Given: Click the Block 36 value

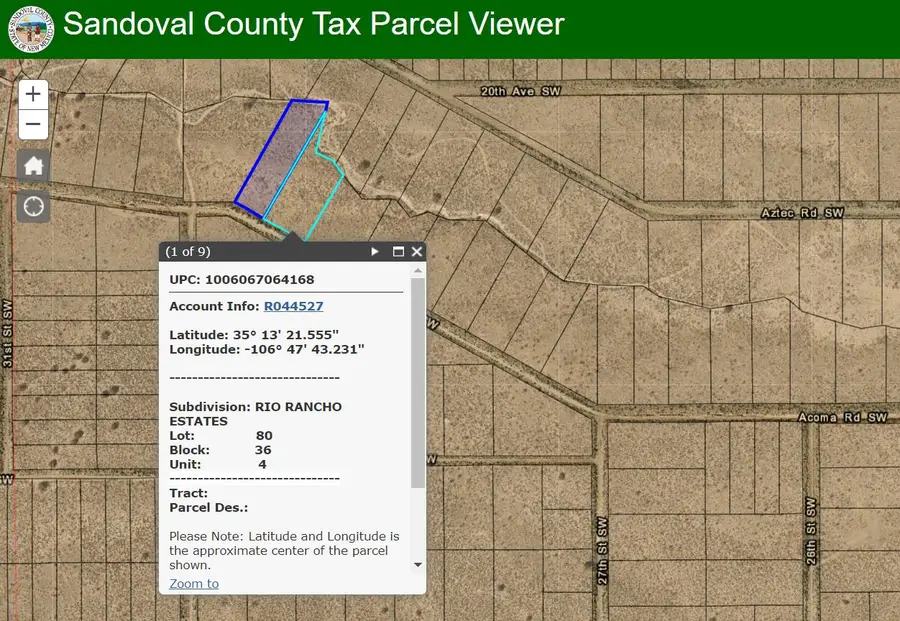Looking at the screenshot, I should pos(263,450).
